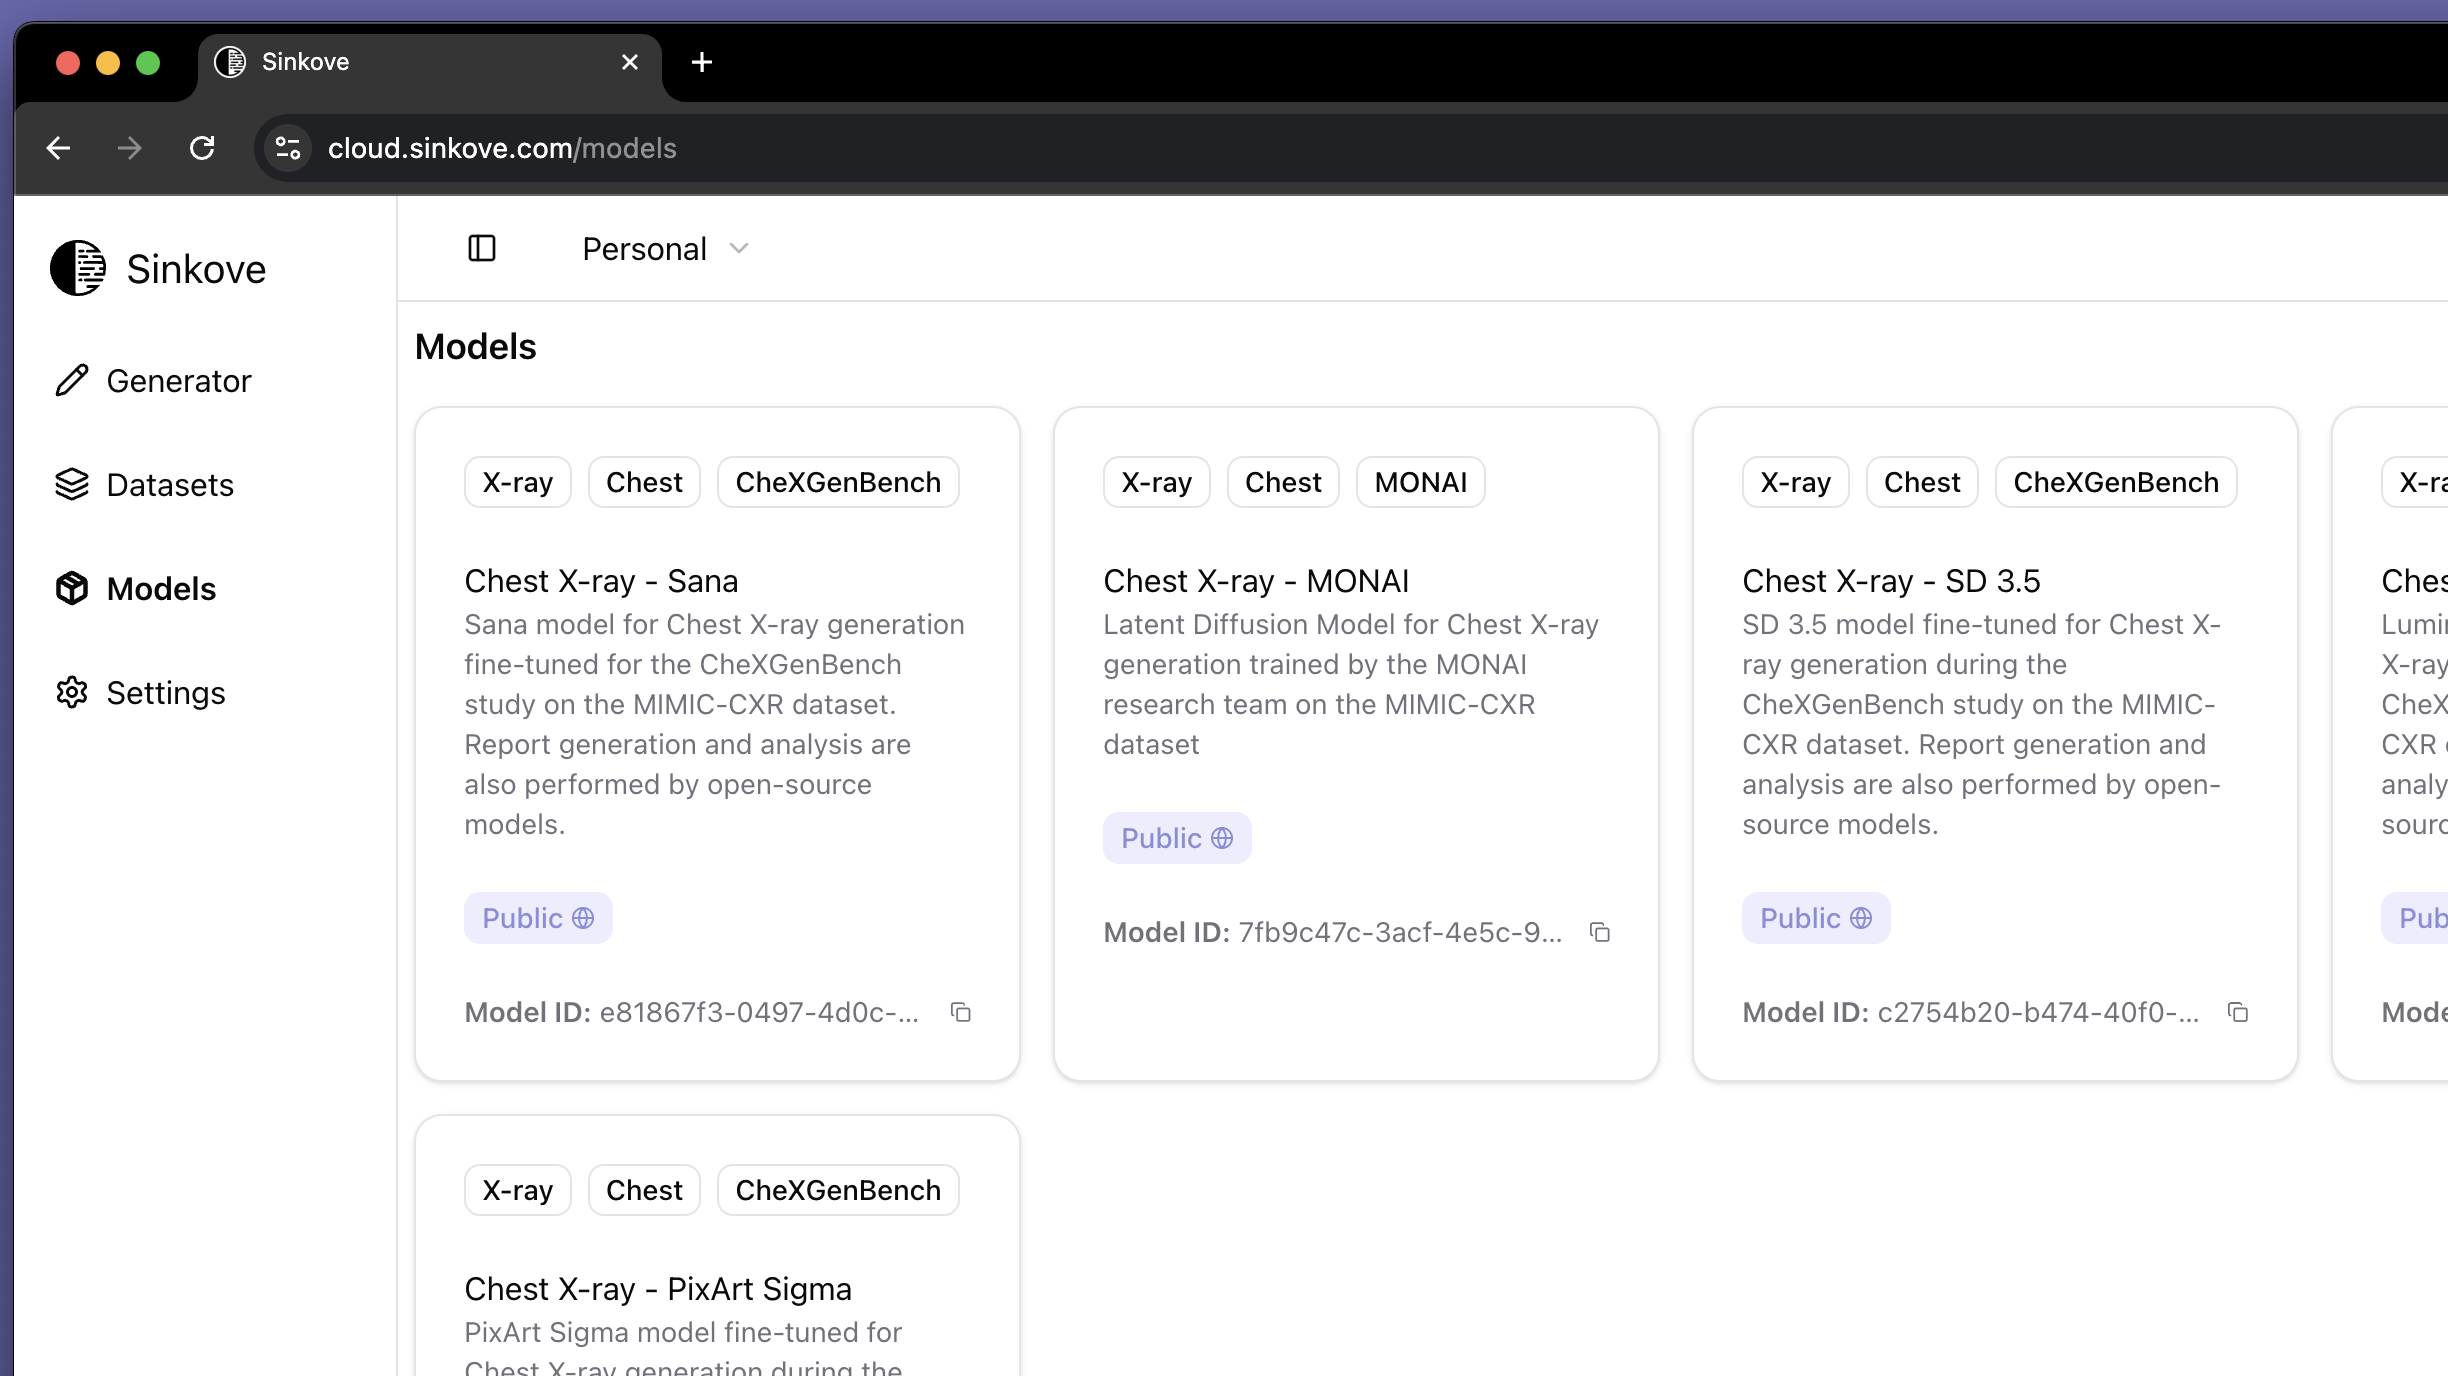Go back to previous page
Screen dimensions: 2448x1376
coord(58,148)
